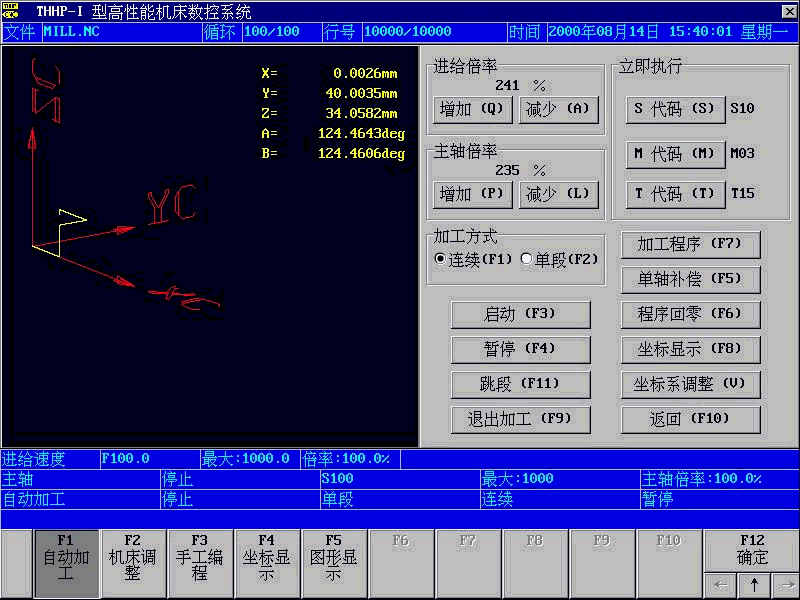Screen dimensions: 800x600
Task: Select the F1 自动加工 softkey
Action: click(66, 563)
